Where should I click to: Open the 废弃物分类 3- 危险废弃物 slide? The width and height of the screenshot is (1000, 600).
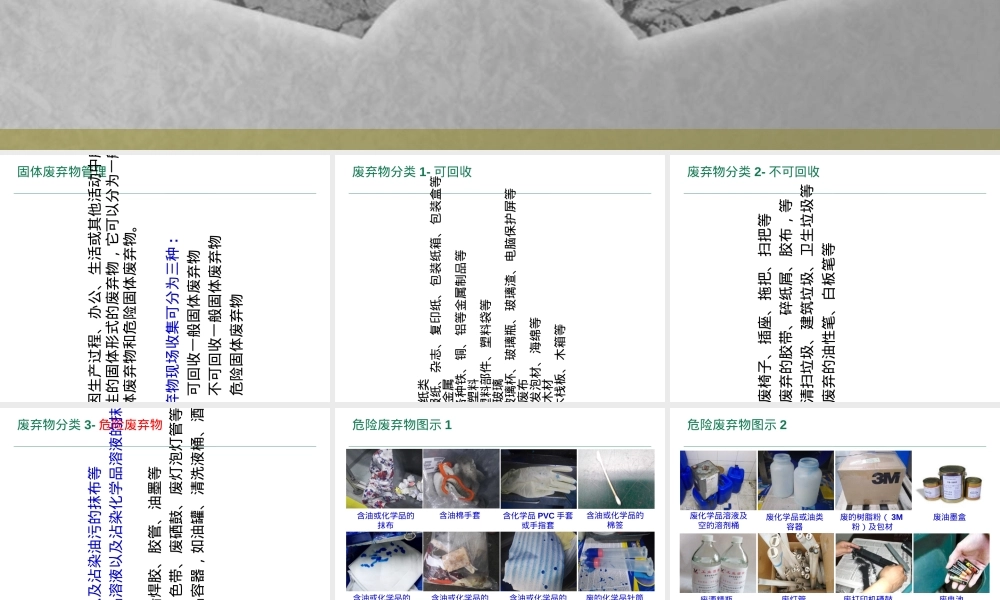[x=165, y=504]
